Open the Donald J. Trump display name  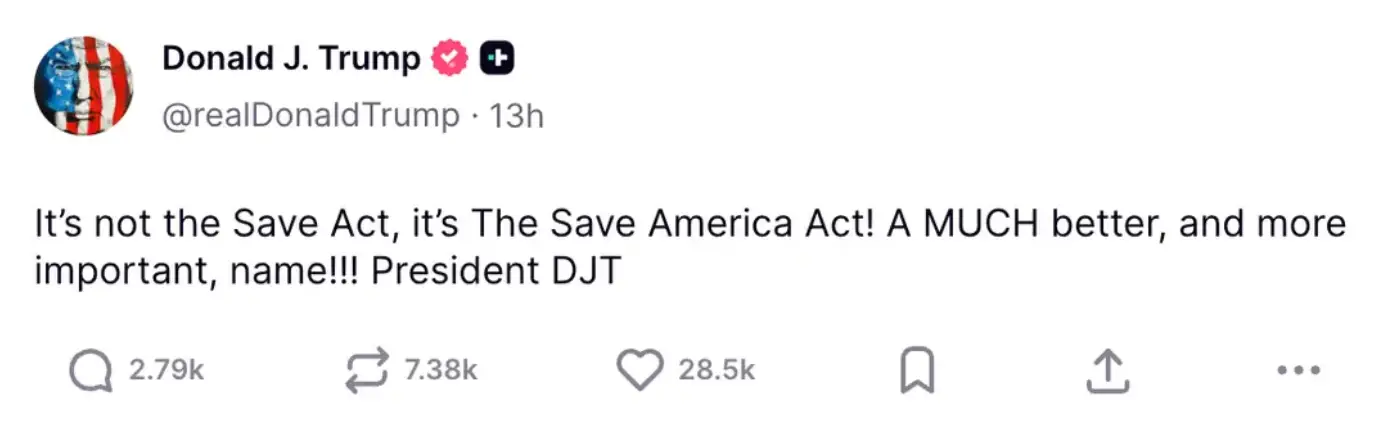tap(291, 60)
